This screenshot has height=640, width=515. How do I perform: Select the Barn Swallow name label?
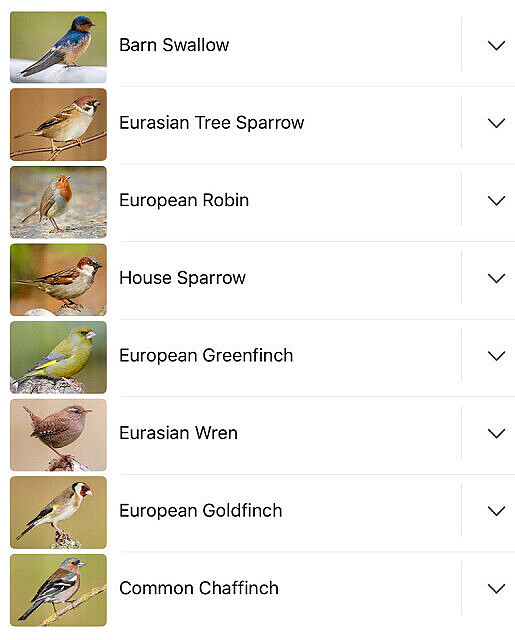[174, 45]
